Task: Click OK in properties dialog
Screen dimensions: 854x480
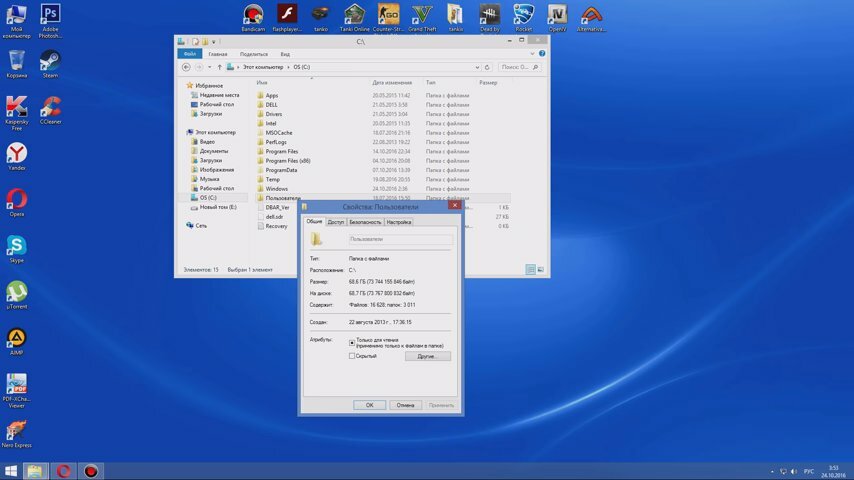Action: pyautogui.click(x=369, y=405)
